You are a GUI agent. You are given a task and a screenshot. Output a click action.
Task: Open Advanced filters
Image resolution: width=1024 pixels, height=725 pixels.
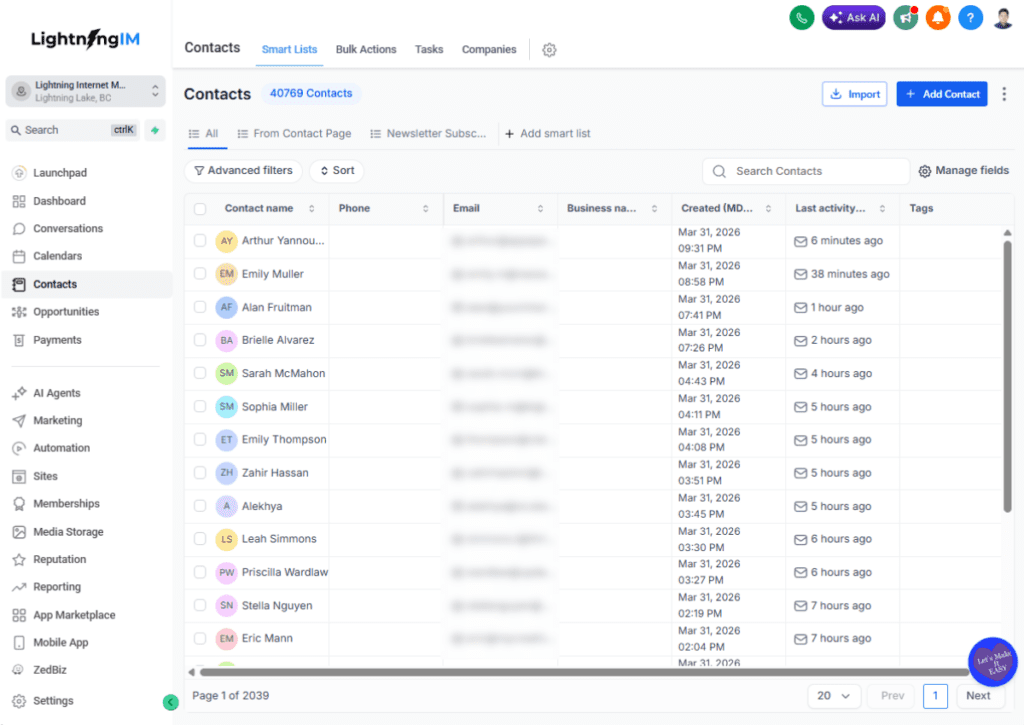pyautogui.click(x=242, y=170)
